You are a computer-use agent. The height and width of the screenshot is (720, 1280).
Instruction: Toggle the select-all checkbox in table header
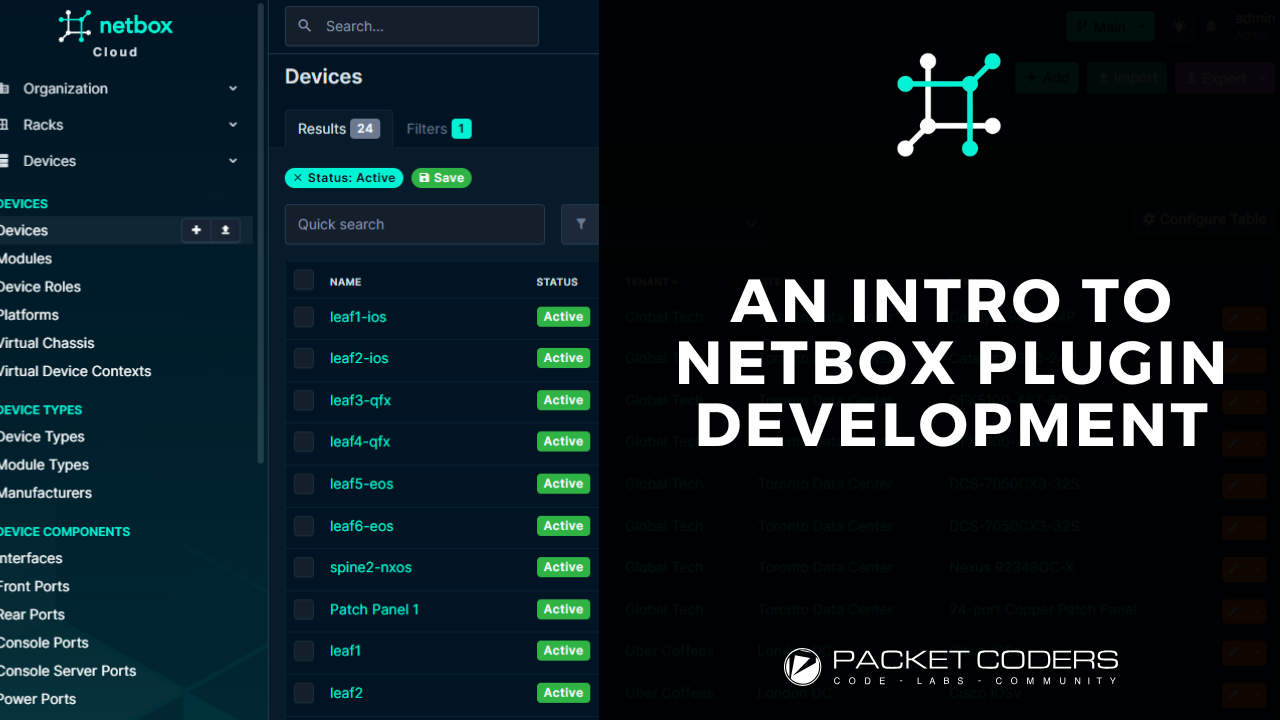click(x=304, y=281)
